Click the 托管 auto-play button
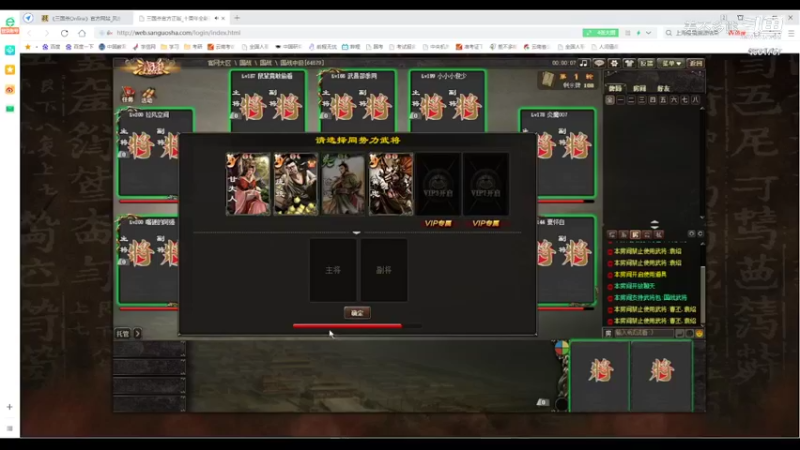Image resolution: width=800 pixels, height=450 pixels. point(123,334)
